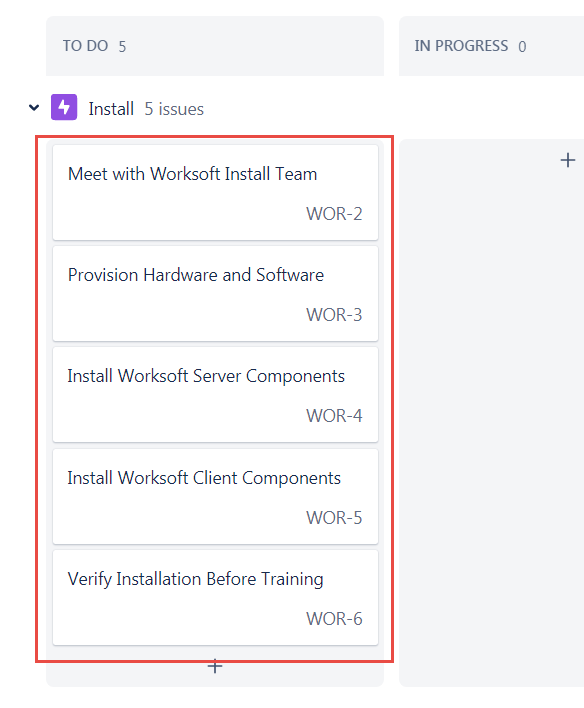Viewport: 584px width, 708px height.
Task: Click the WOR-4 issue key
Action: [x=334, y=416]
